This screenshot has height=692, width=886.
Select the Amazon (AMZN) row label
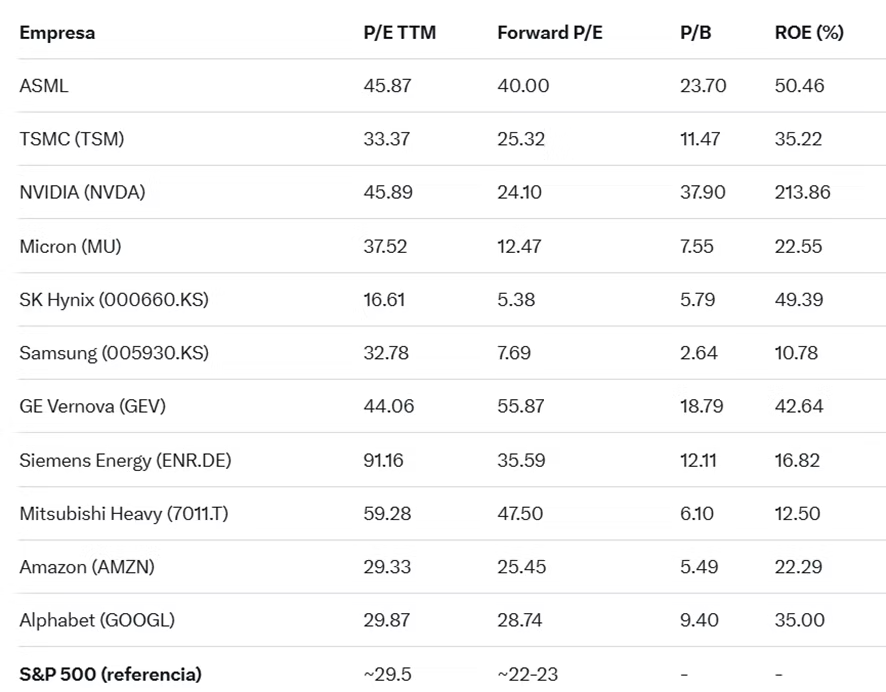point(87,567)
